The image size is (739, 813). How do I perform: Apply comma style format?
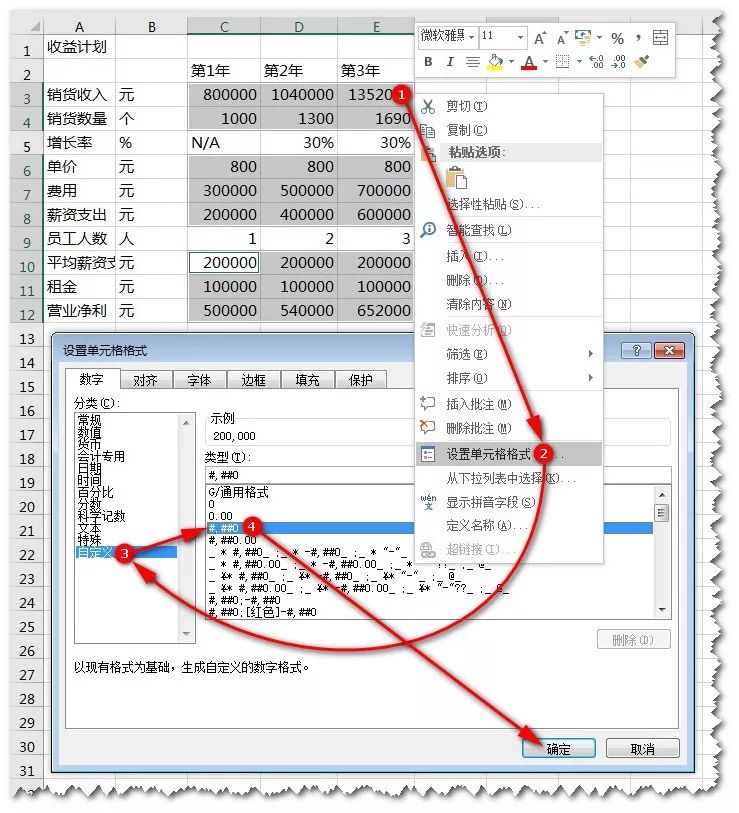click(638, 37)
